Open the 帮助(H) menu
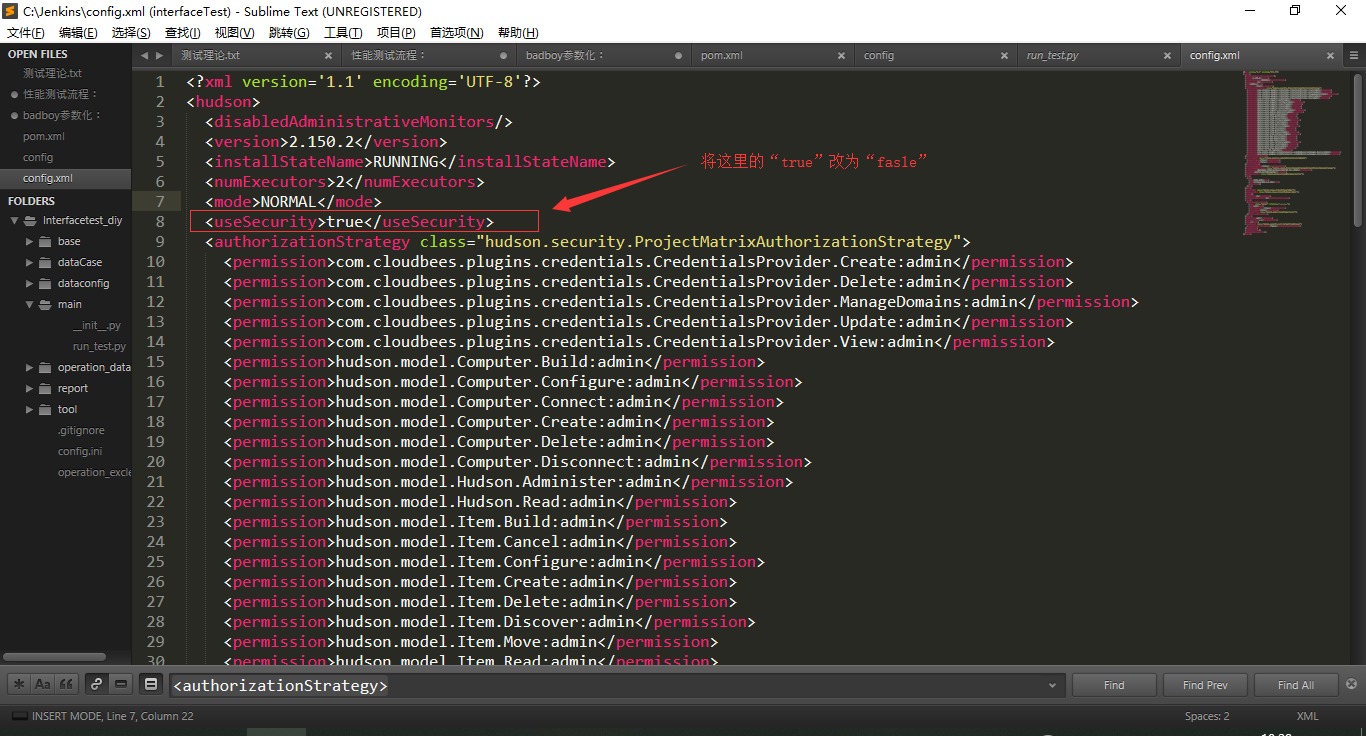This screenshot has height=736, width=1366. [x=517, y=33]
